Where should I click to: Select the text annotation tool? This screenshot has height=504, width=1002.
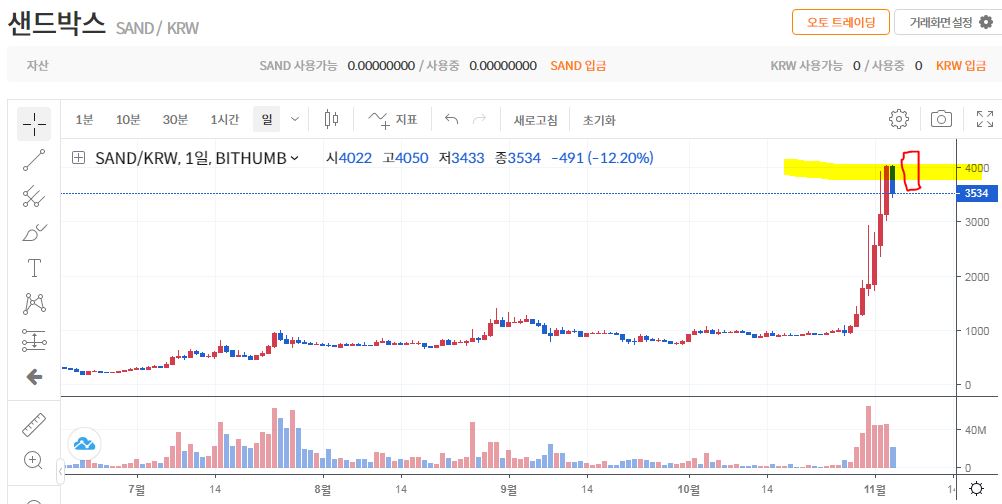(34, 268)
